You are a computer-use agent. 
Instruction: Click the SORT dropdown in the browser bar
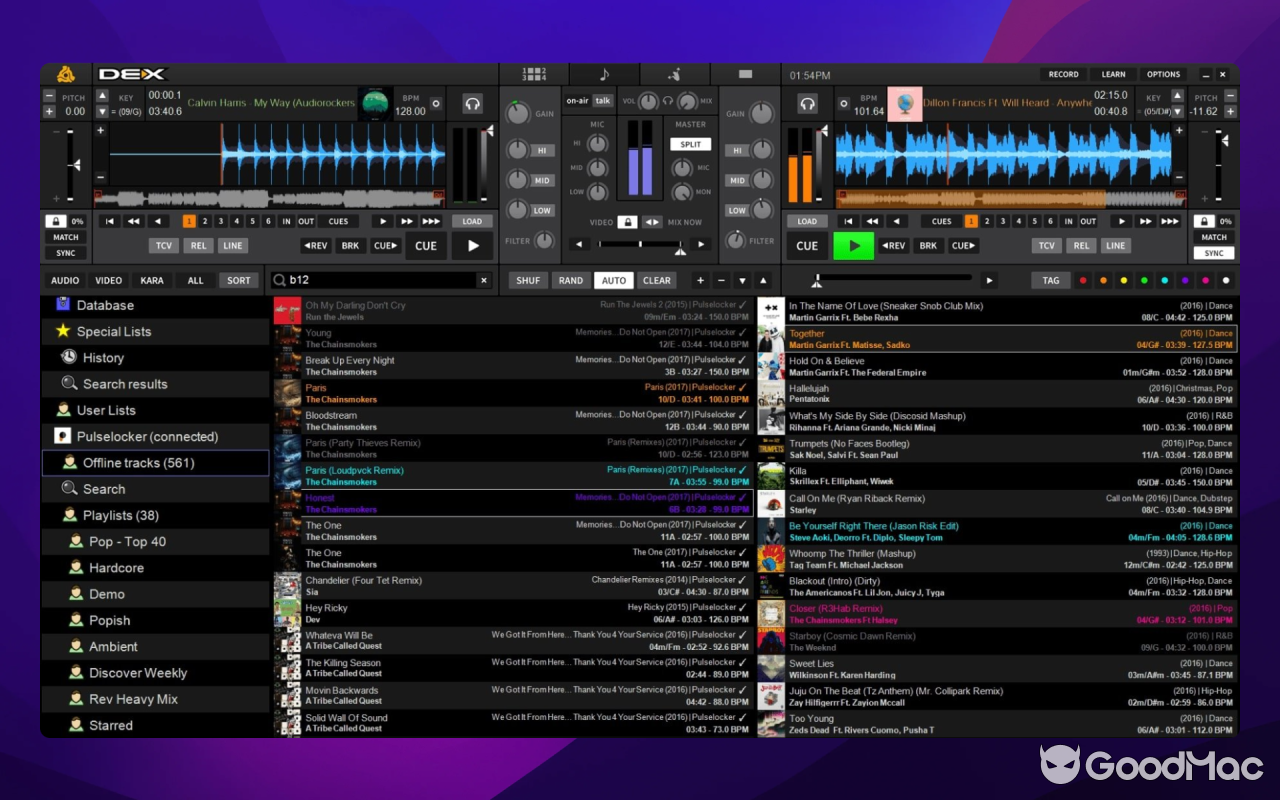point(238,280)
